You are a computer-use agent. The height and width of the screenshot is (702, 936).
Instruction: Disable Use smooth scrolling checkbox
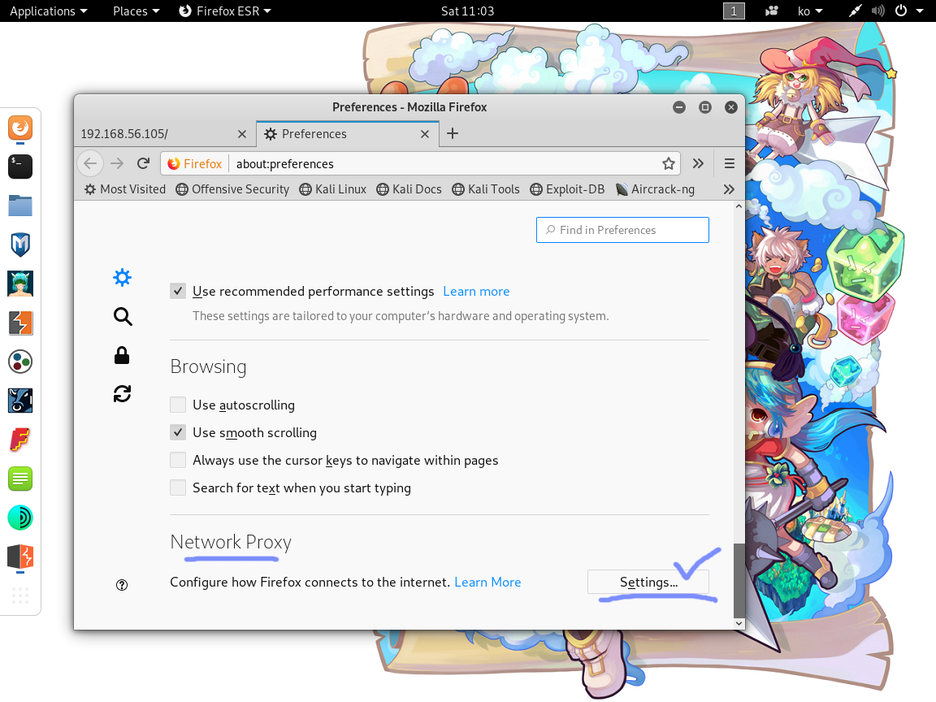178,432
